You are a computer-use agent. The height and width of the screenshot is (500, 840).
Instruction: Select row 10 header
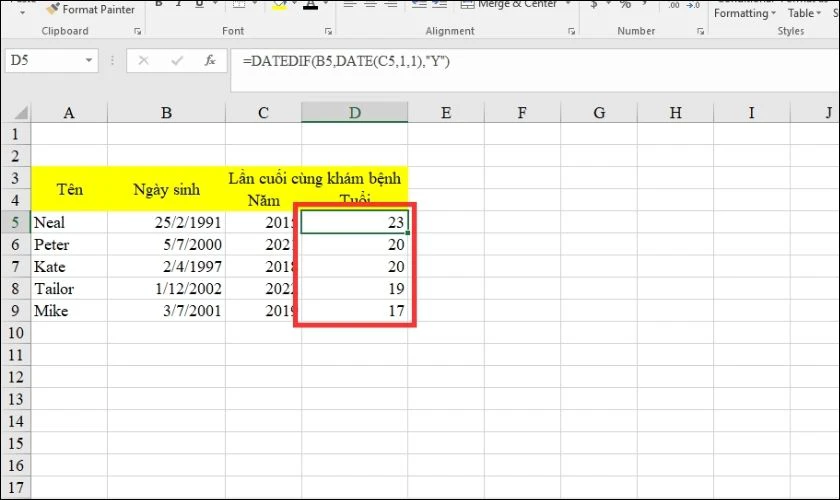(16, 332)
